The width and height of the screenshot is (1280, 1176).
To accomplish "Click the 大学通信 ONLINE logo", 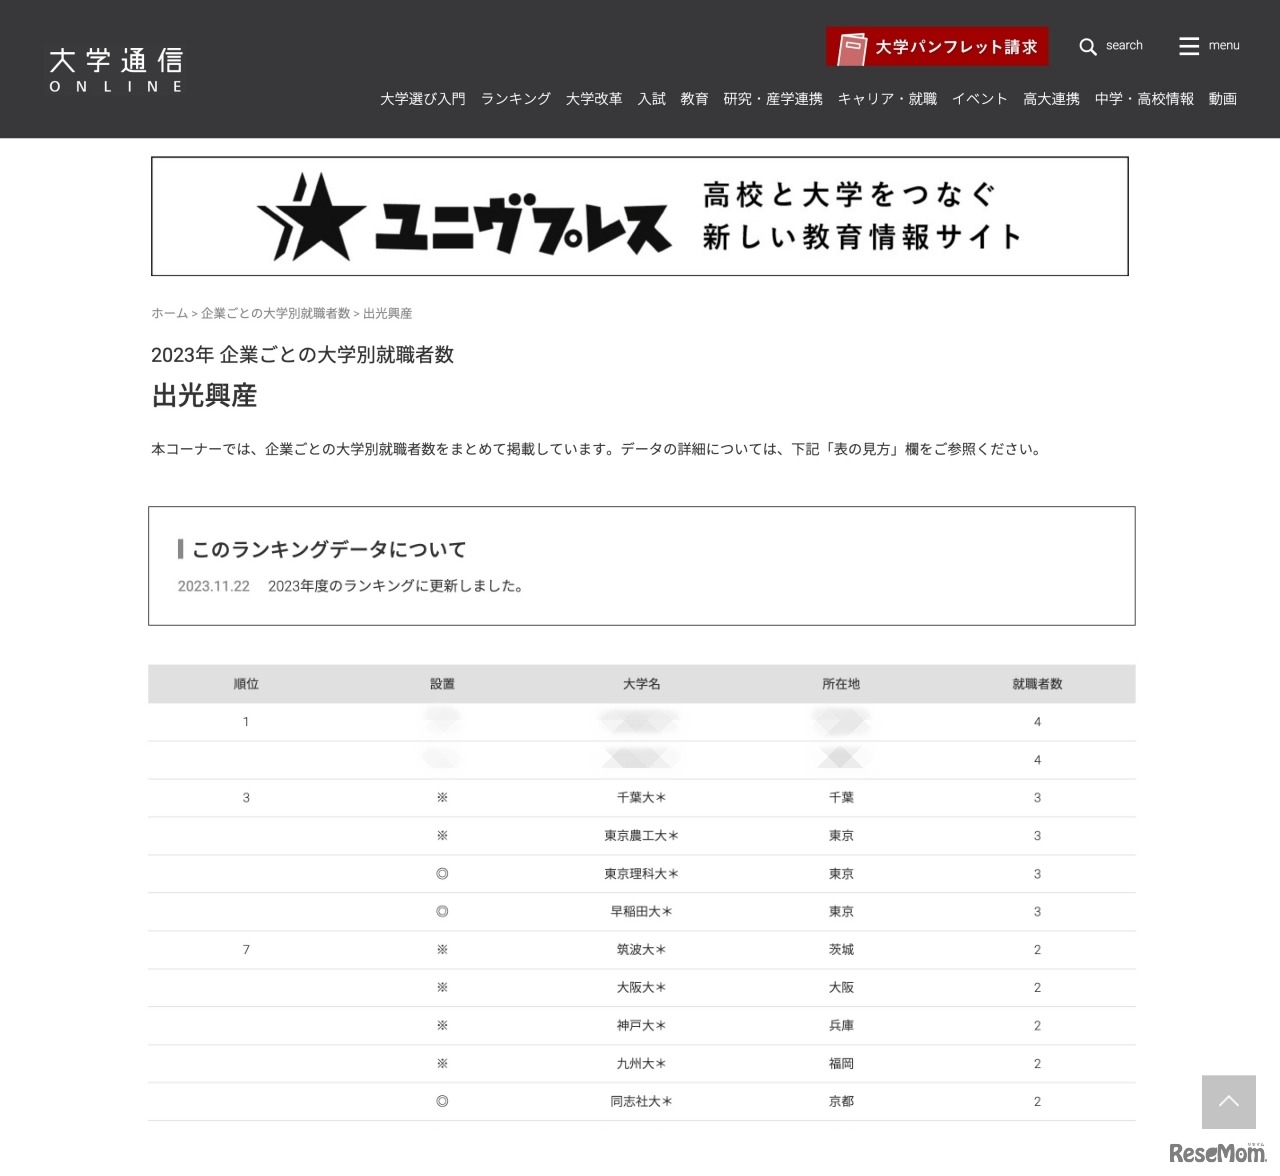I will tap(116, 70).
